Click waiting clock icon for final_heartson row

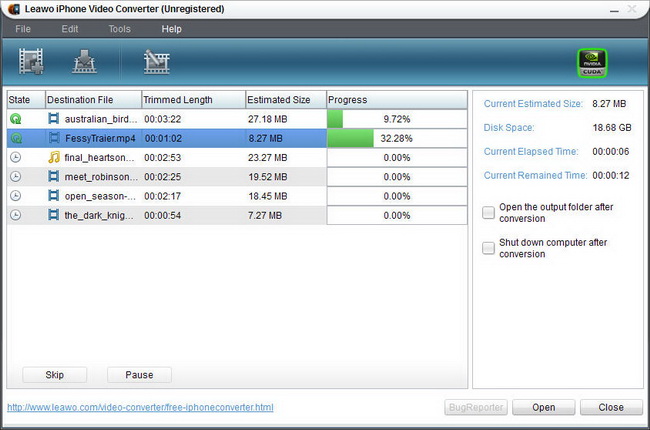[15, 157]
